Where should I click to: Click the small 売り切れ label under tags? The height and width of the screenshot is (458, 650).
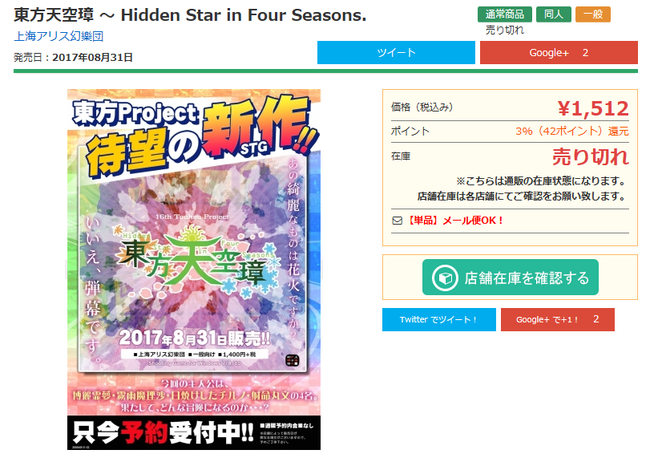(x=504, y=30)
